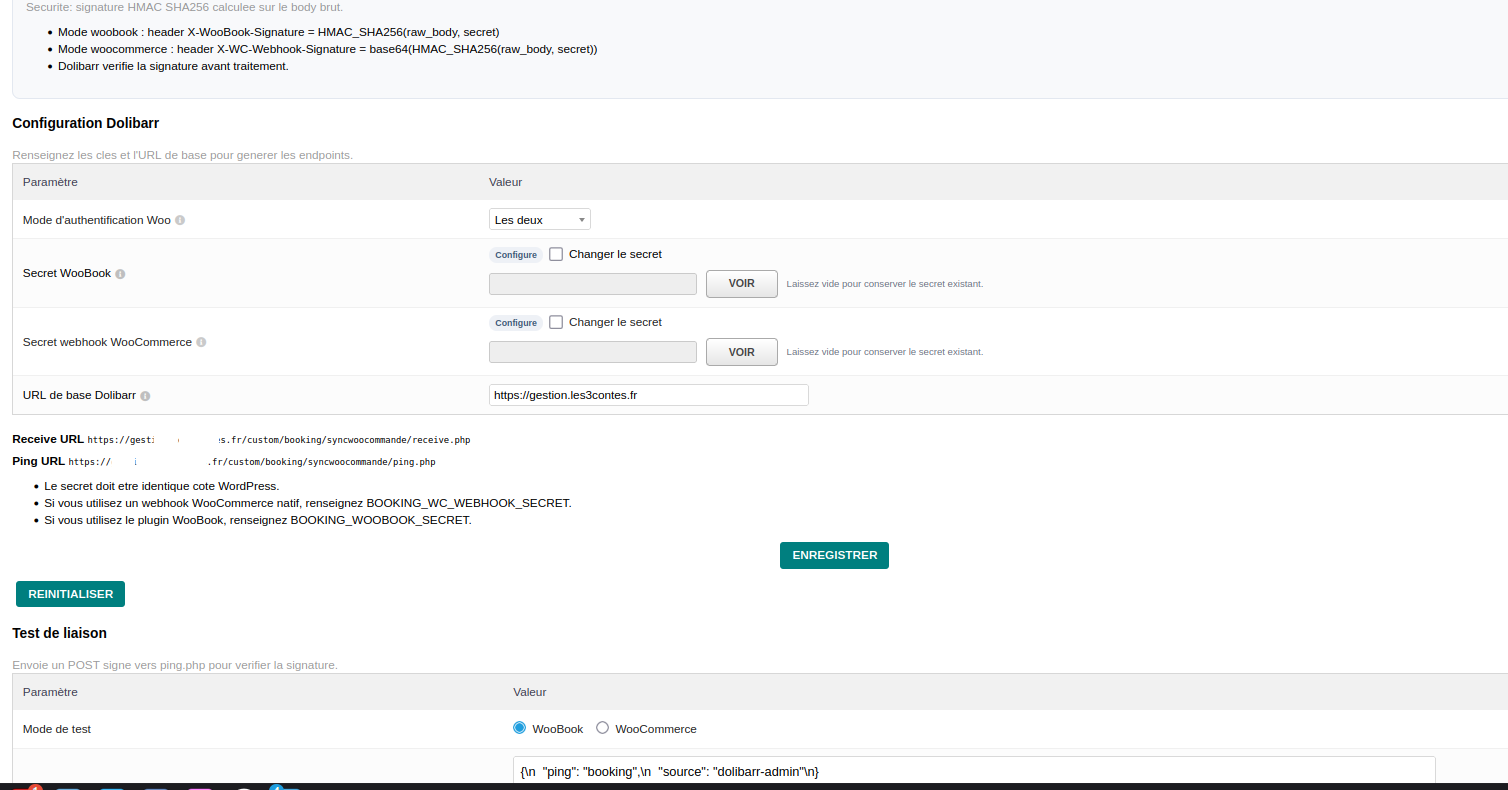Click the JSON ping payload text area
Screen dimensions: 1508x790
click(973, 771)
